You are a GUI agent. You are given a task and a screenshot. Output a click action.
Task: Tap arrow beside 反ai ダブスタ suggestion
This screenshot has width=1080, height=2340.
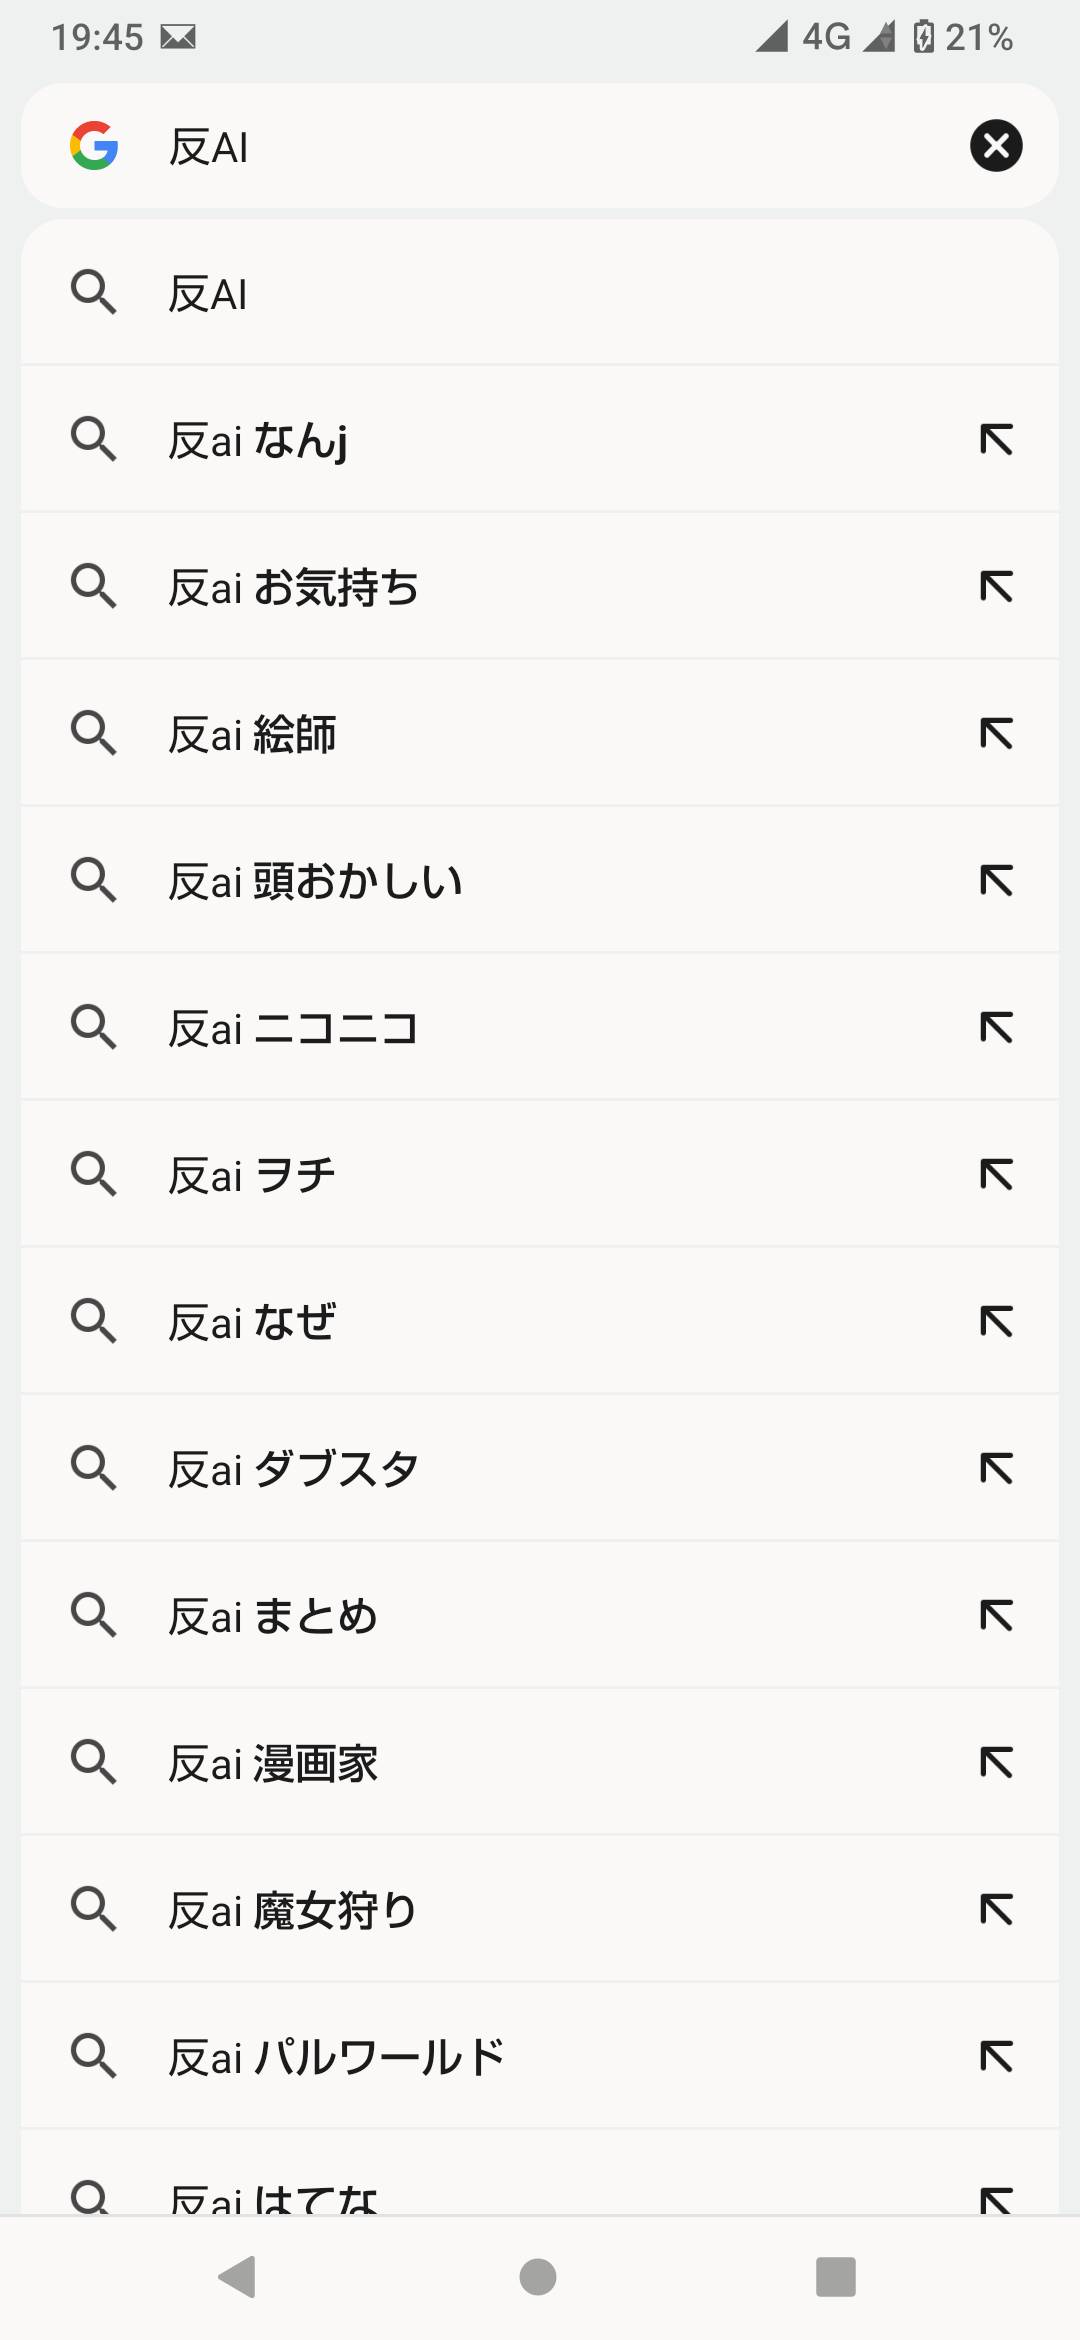click(x=996, y=1469)
